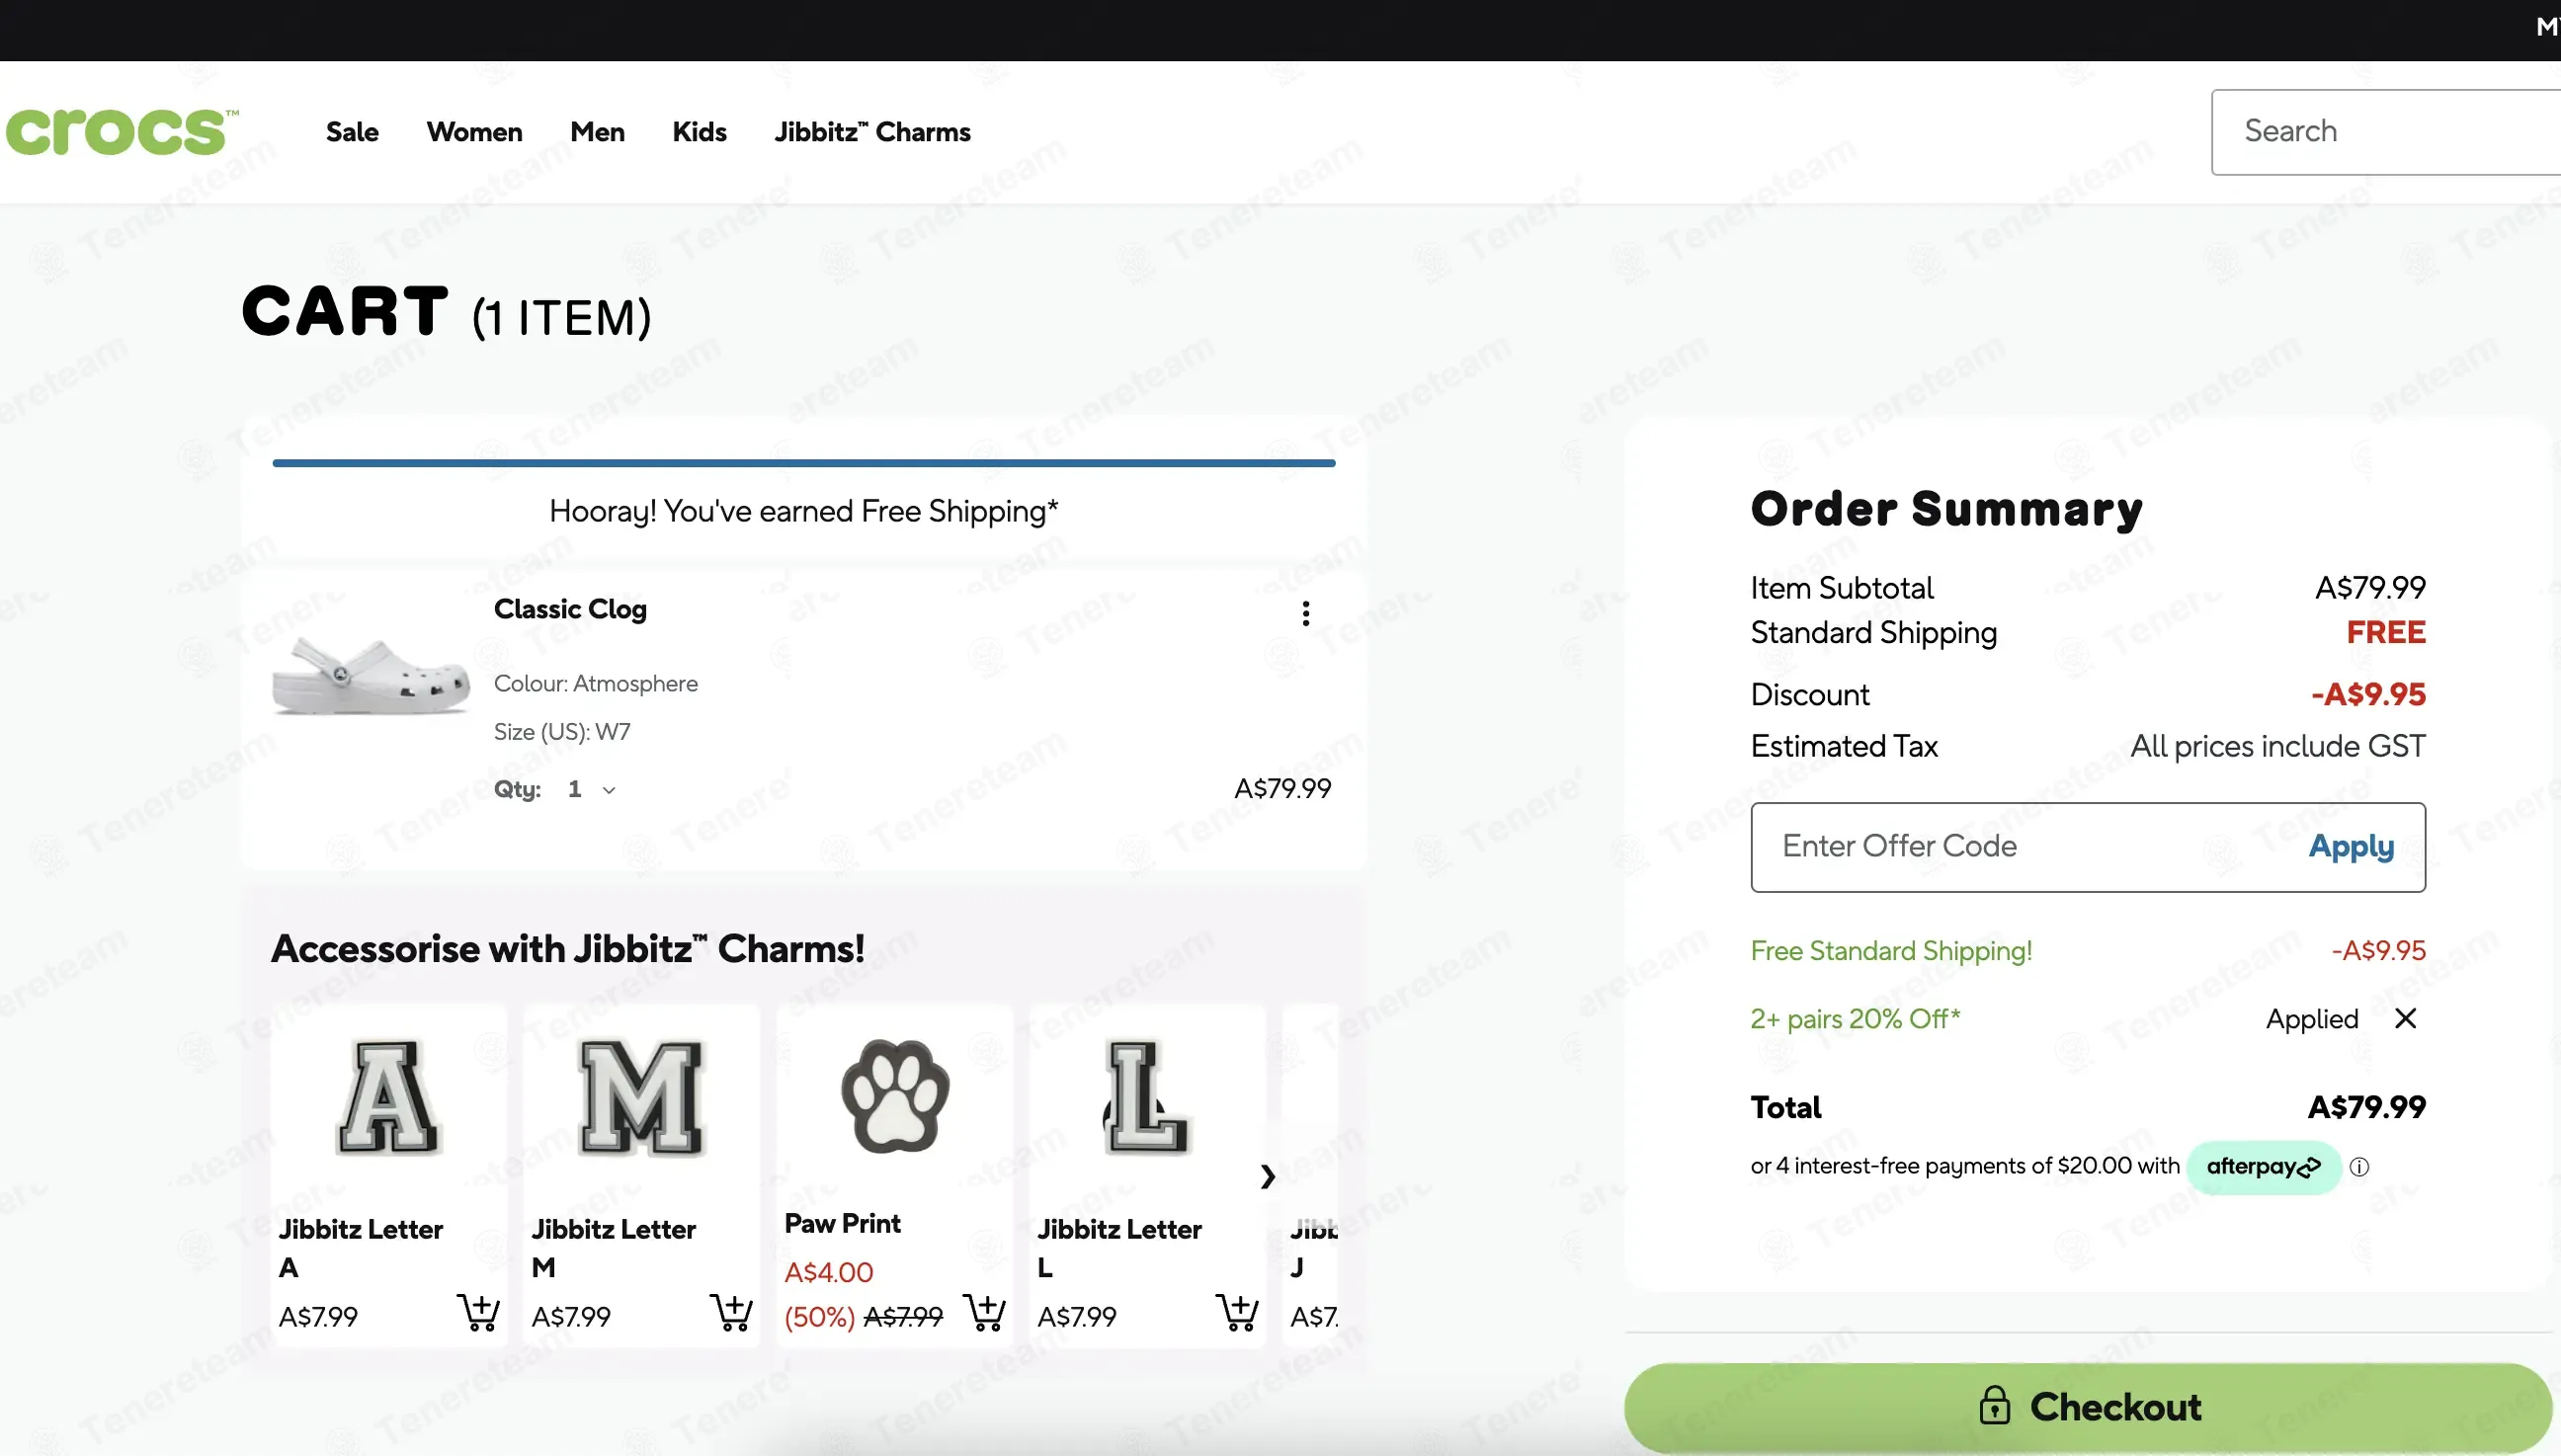Click the CART (1 ITEM) heading
The width and height of the screenshot is (2561, 1456).
click(x=446, y=312)
